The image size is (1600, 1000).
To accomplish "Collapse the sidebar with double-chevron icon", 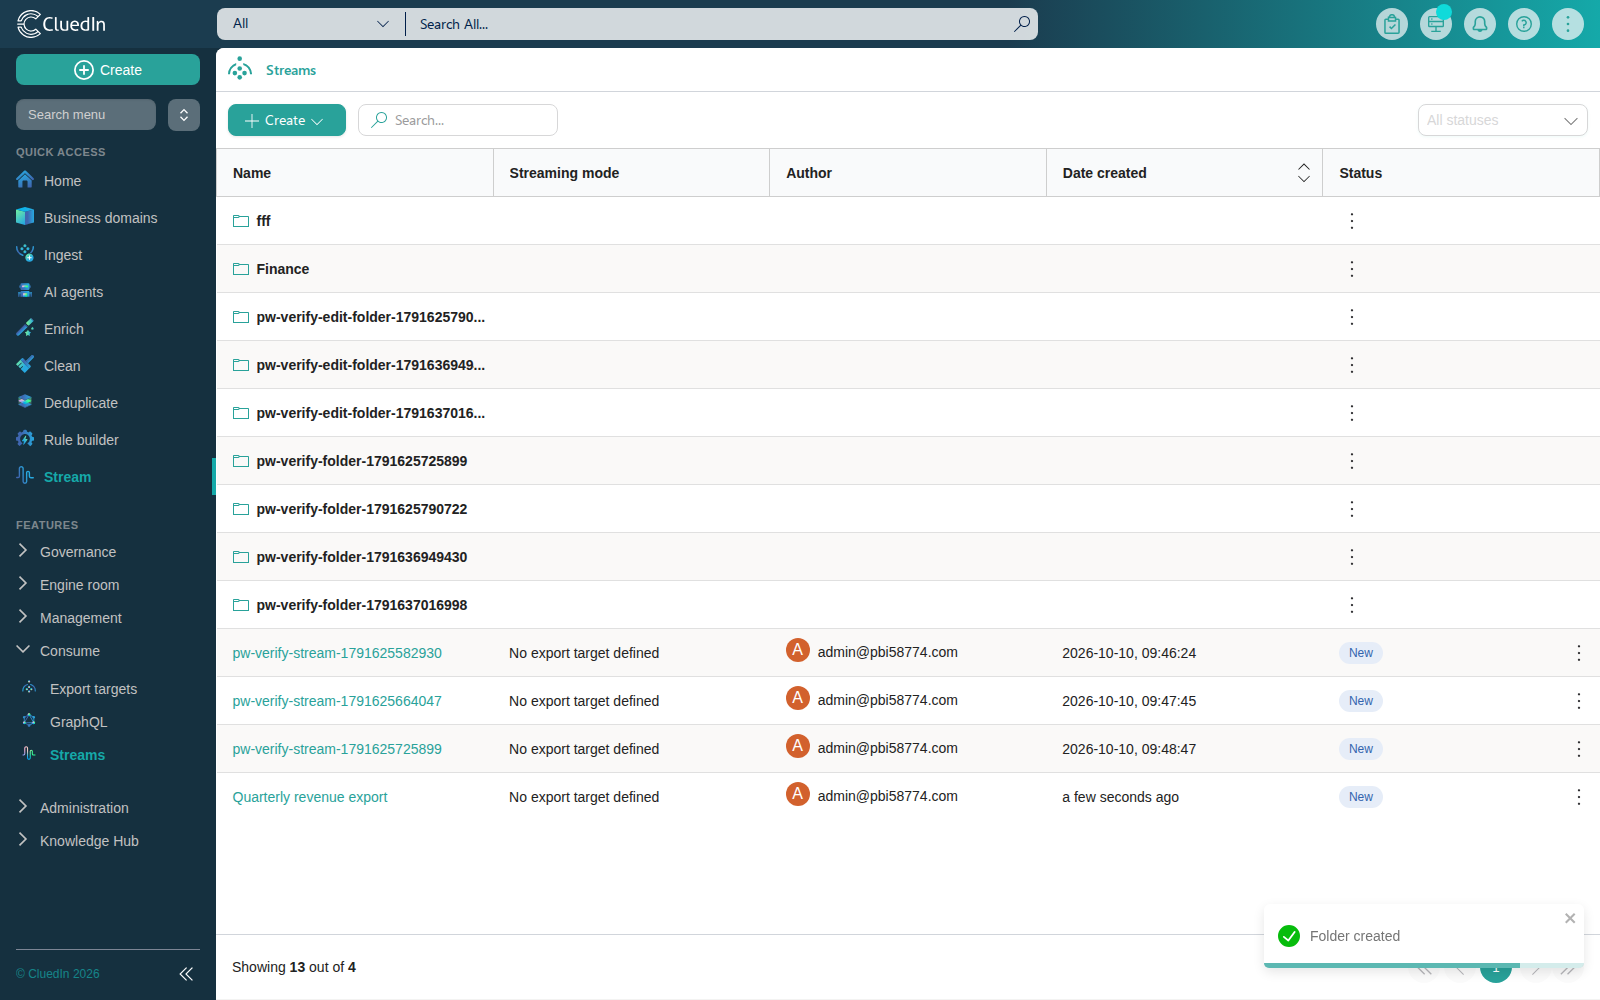I will [x=186, y=973].
